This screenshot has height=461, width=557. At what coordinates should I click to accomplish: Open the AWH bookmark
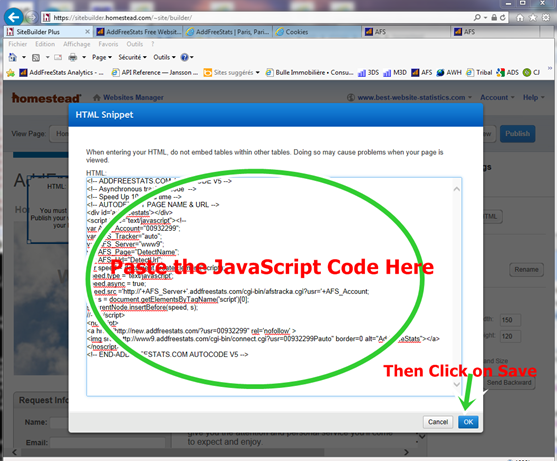coord(449,73)
